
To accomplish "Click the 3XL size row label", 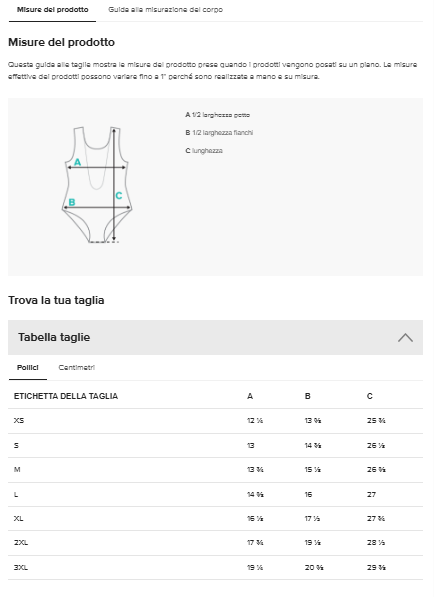I will click(21, 568).
